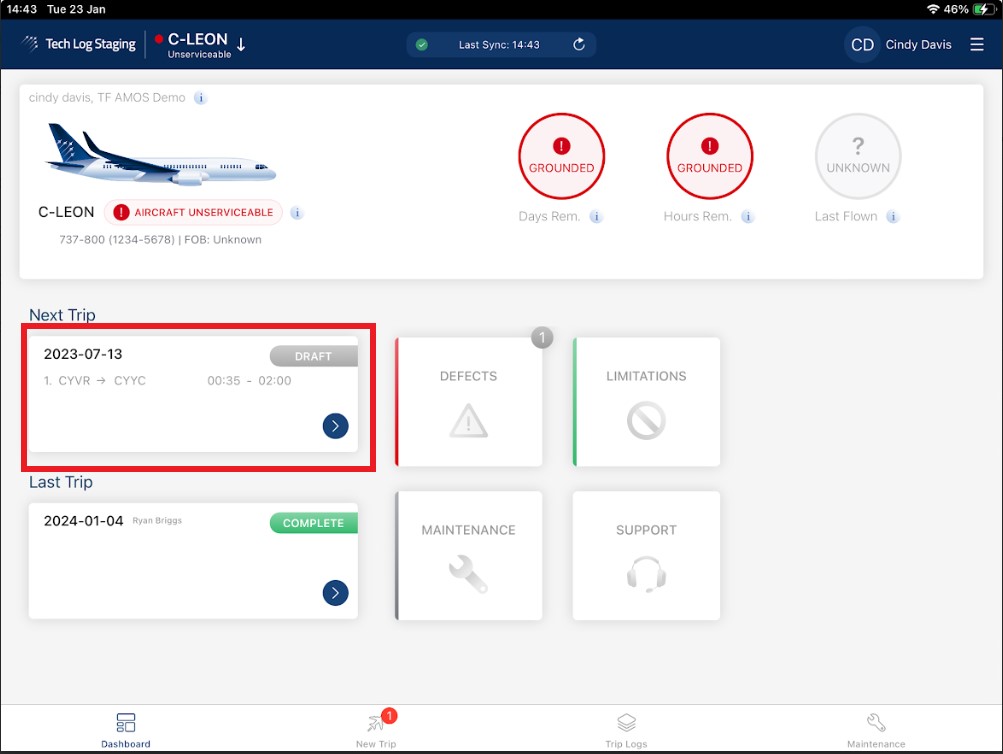Screen dimensions: 1003x754
Task: Open the Limitations tile
Action: point(646,402)
